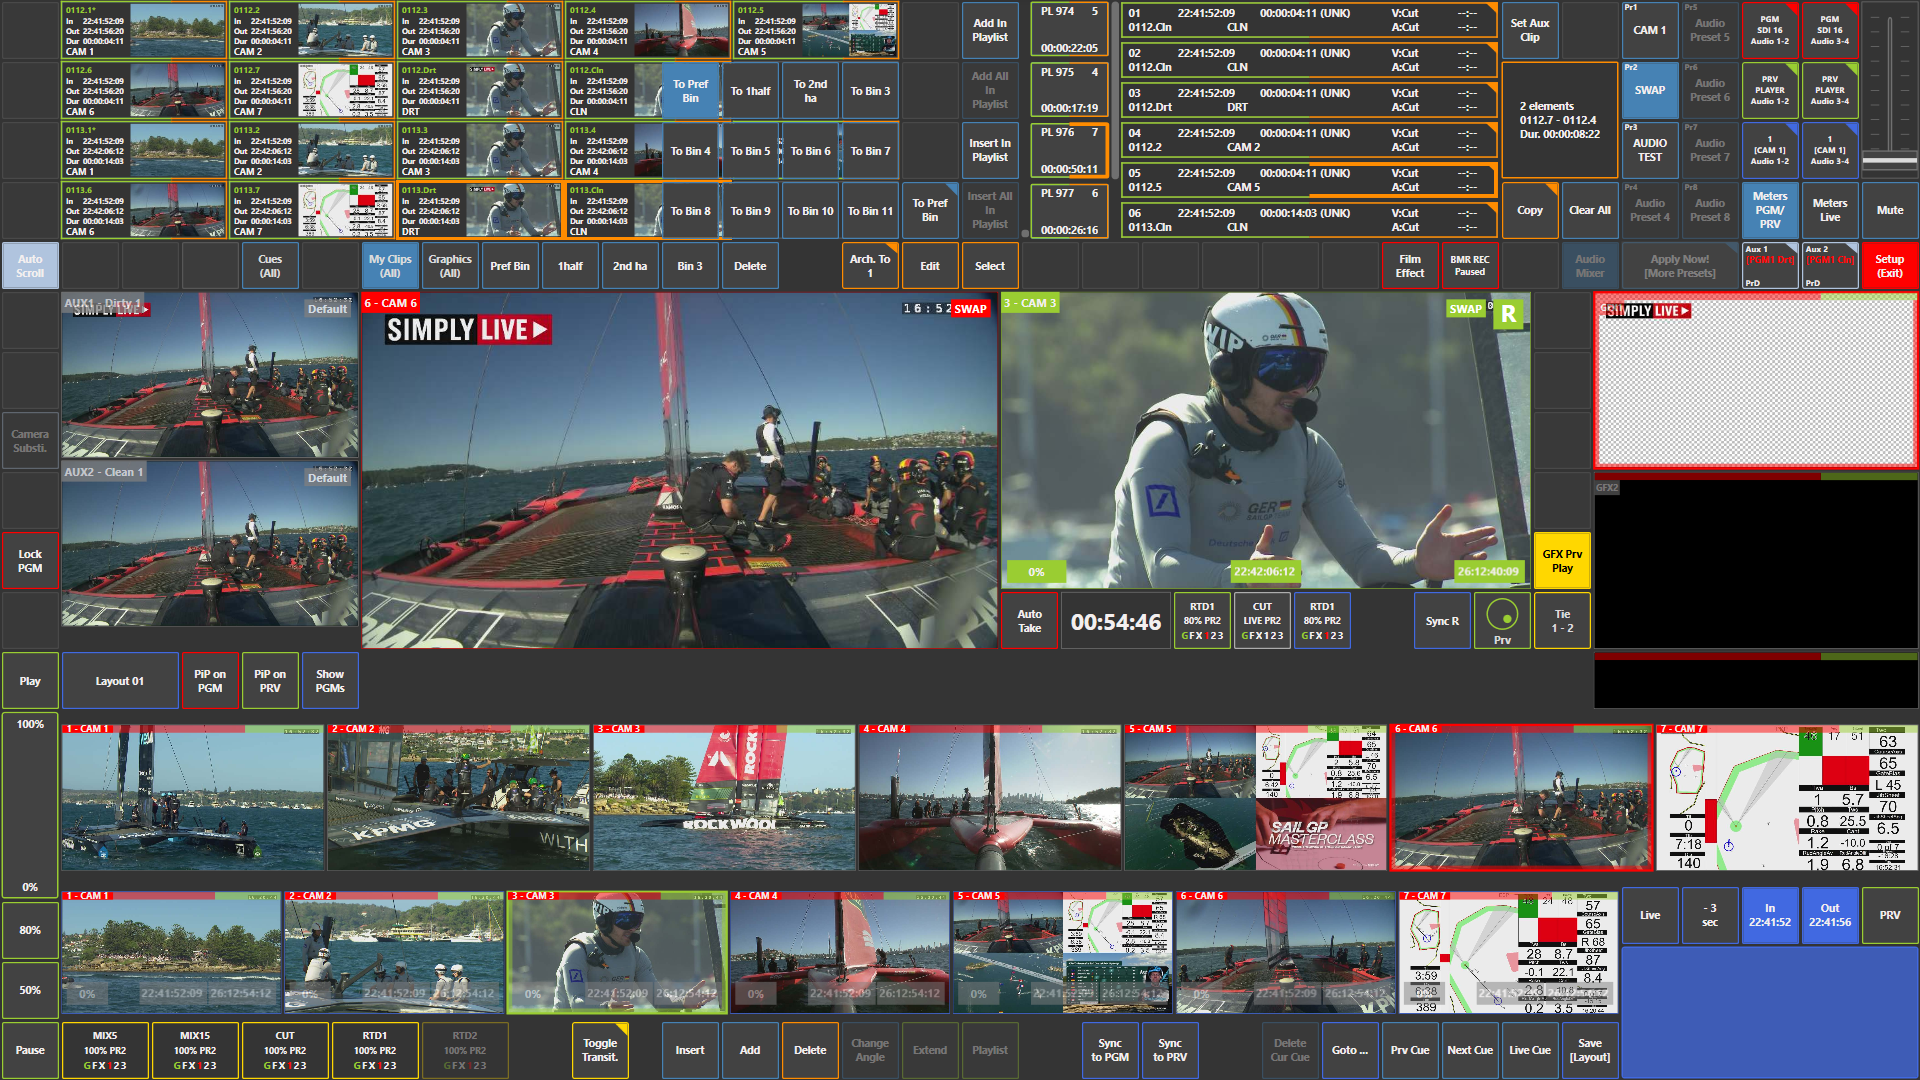Send clip To Bin 4
This screenshot has height=1080, width=1920.
tap(690, 151)
